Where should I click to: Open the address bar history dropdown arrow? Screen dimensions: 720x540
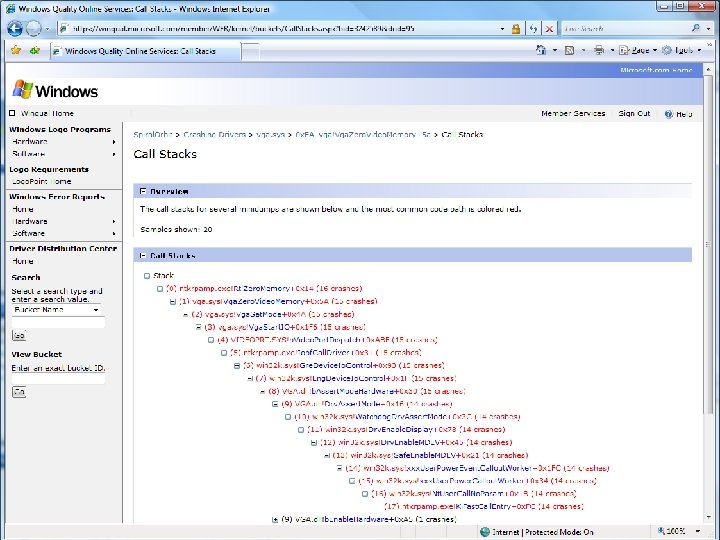(502, 29)
